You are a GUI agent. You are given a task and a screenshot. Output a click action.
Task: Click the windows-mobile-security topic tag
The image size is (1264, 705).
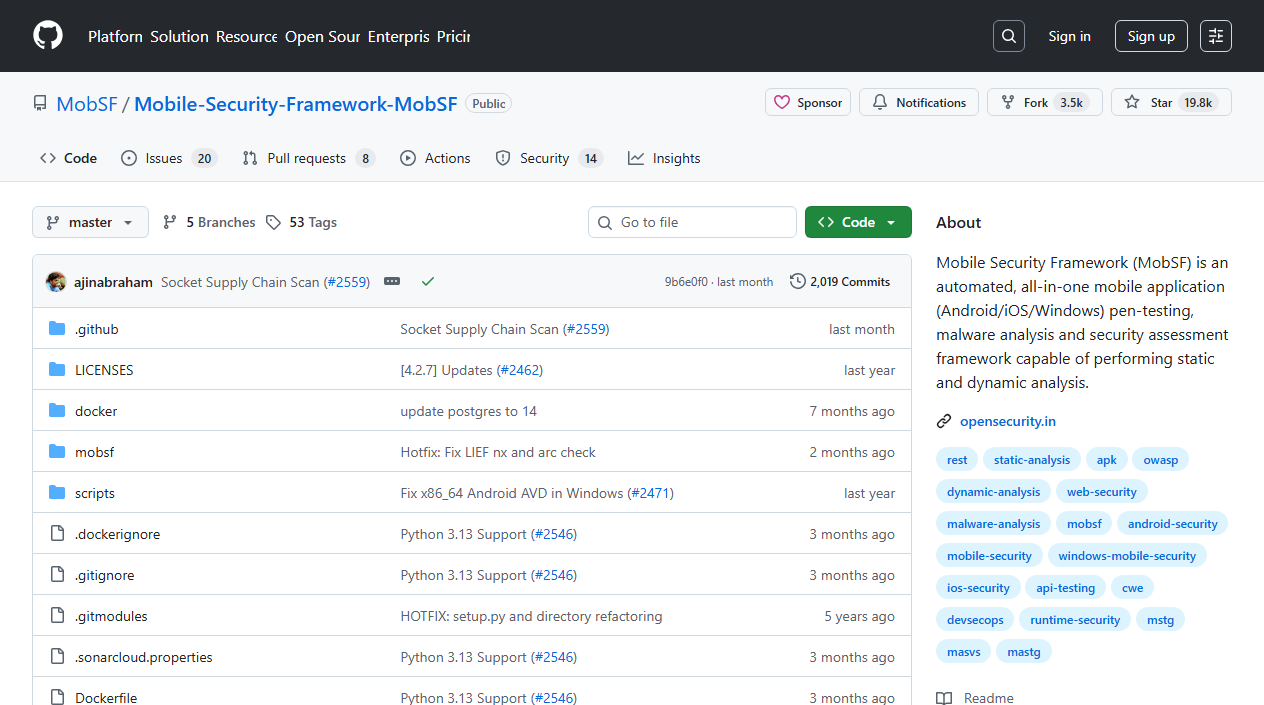1127,556
